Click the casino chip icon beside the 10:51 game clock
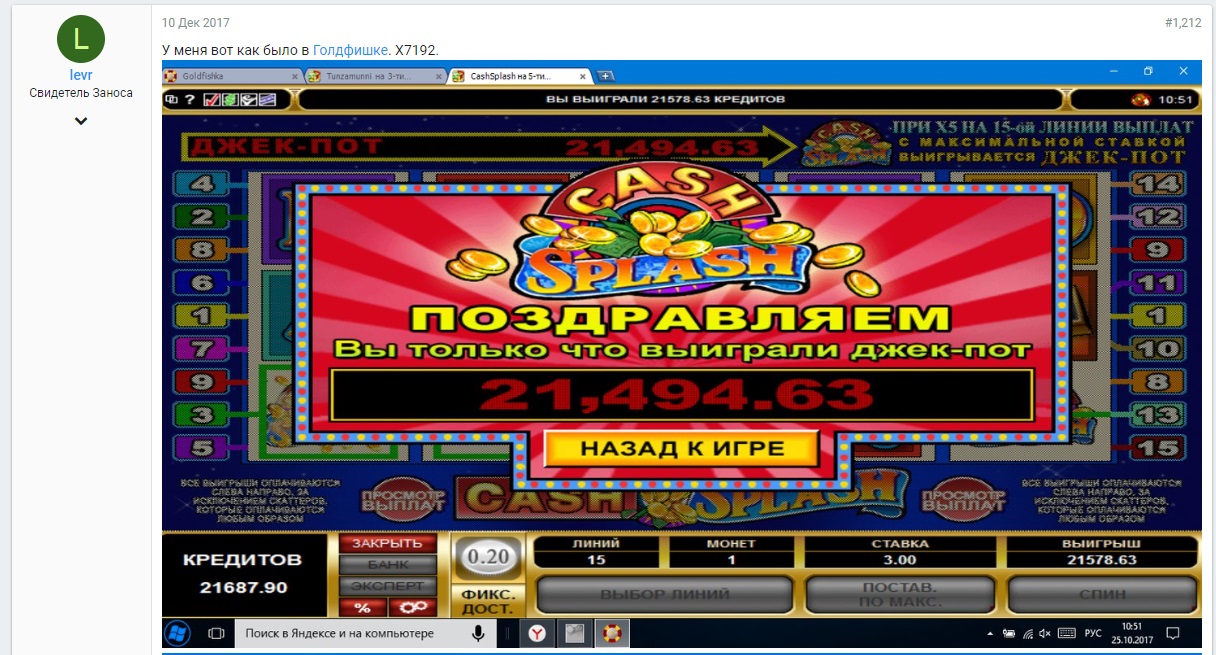This screenshot has height=655, width=1216. click(1140, 100)
